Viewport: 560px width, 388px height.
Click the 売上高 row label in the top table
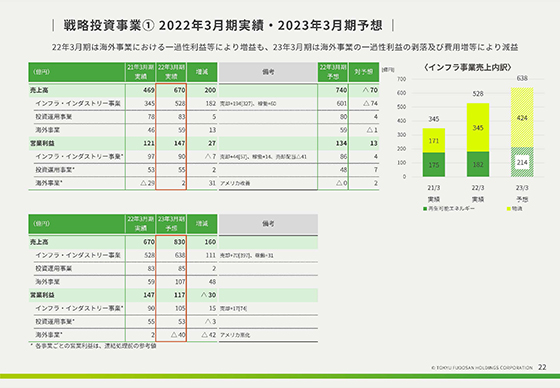coord(39,90)
